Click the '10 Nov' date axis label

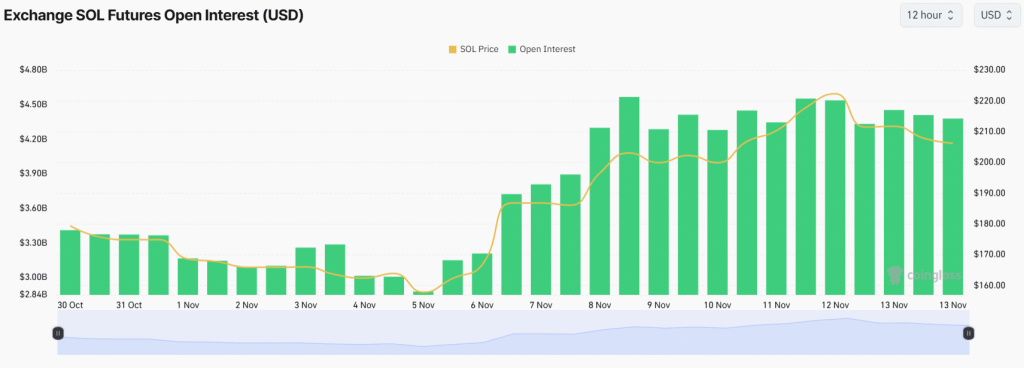tap(717, 305)
